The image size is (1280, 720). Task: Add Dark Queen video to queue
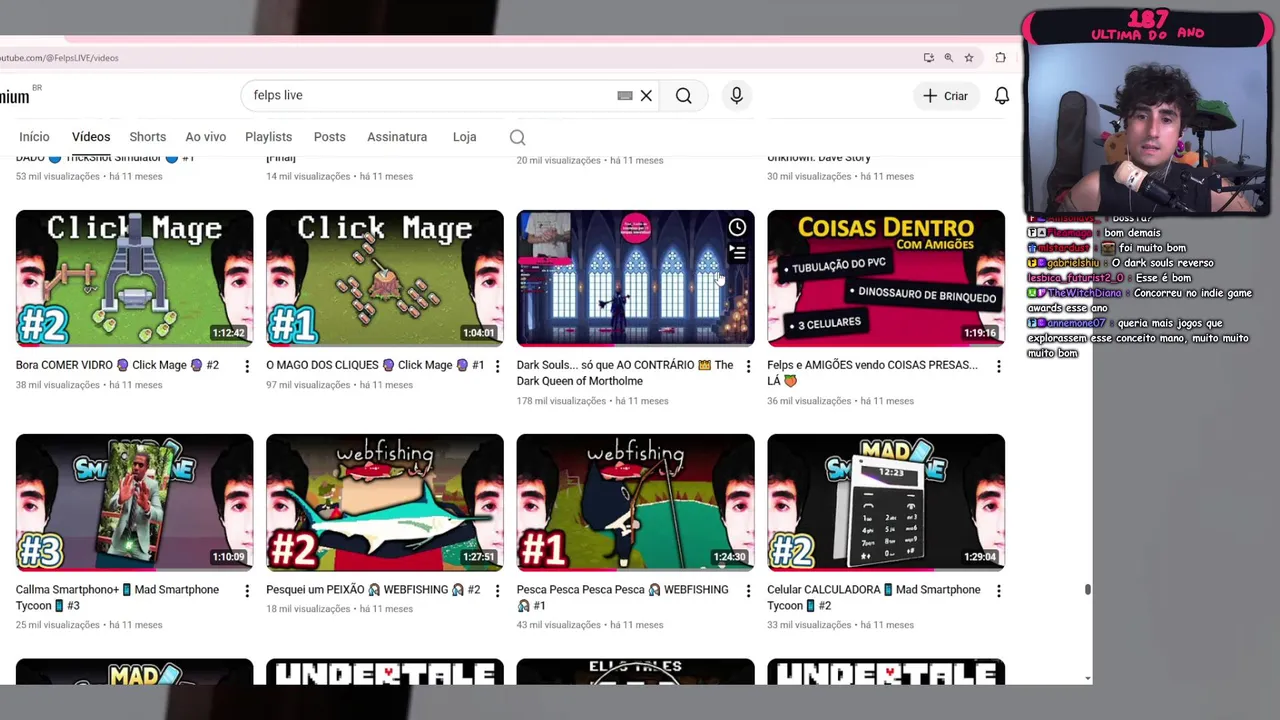[x=737, y=253]
